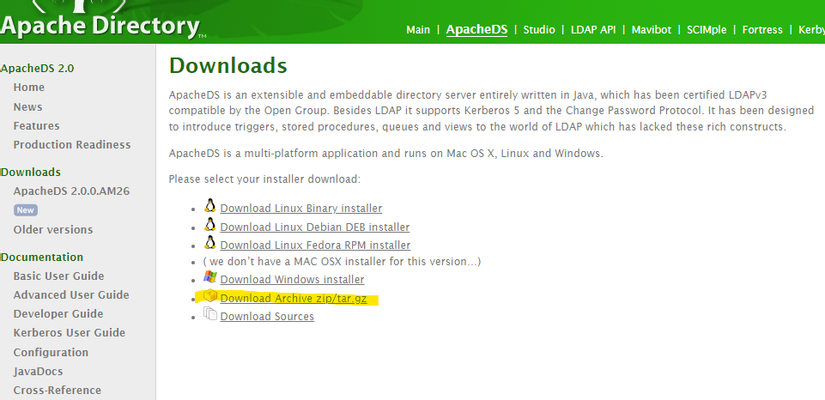Switch to the Mavibot tab
The image size is (825, 400).
(651, 30)
